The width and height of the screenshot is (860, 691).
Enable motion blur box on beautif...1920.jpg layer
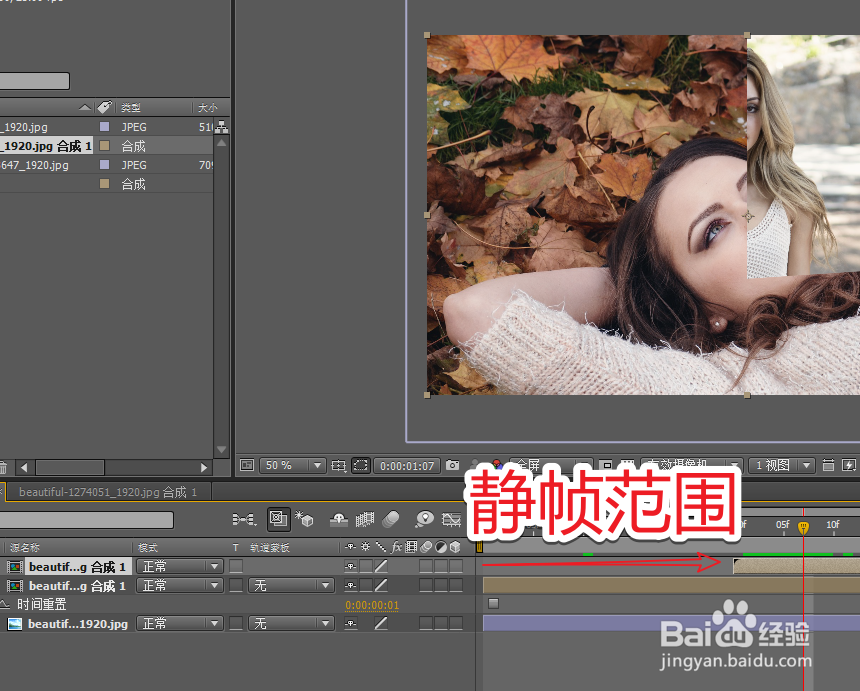(x=426, y=624)
